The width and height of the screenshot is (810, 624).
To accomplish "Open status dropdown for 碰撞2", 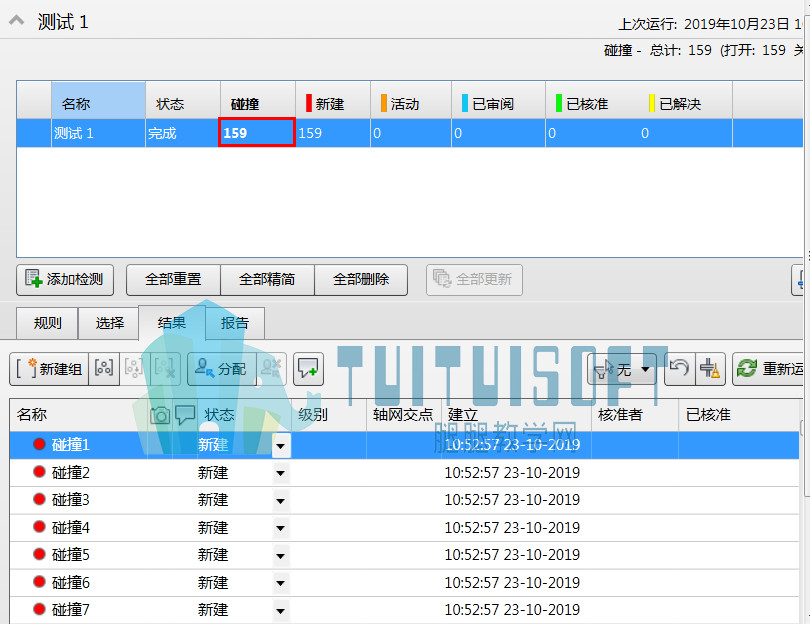I will click(281, 473).
